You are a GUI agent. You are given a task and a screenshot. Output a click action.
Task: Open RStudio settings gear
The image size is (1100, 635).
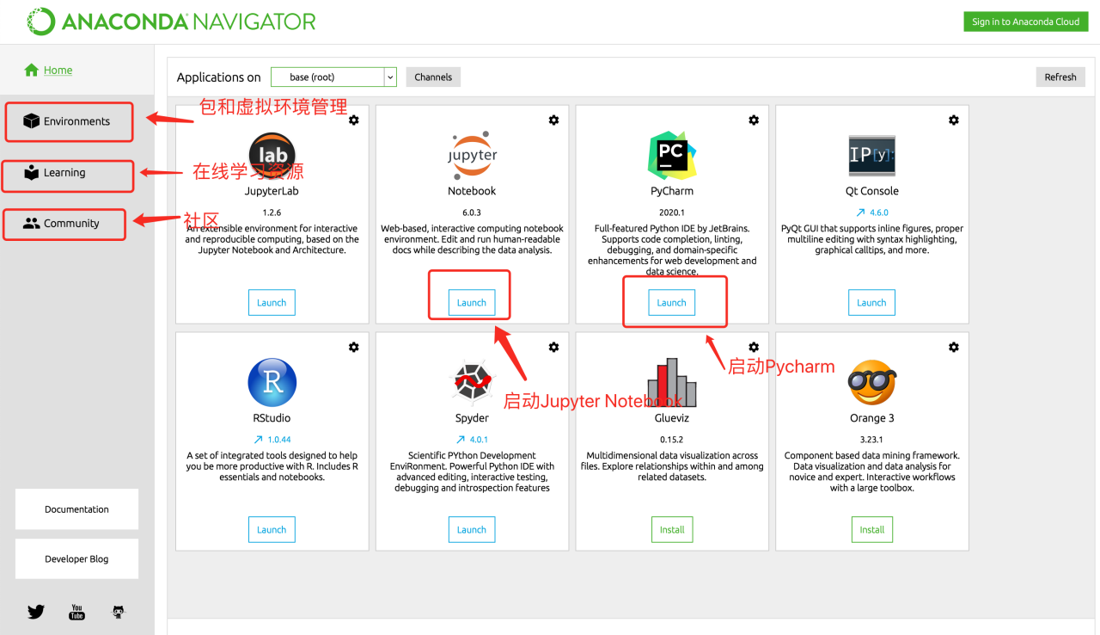(354, 347)
